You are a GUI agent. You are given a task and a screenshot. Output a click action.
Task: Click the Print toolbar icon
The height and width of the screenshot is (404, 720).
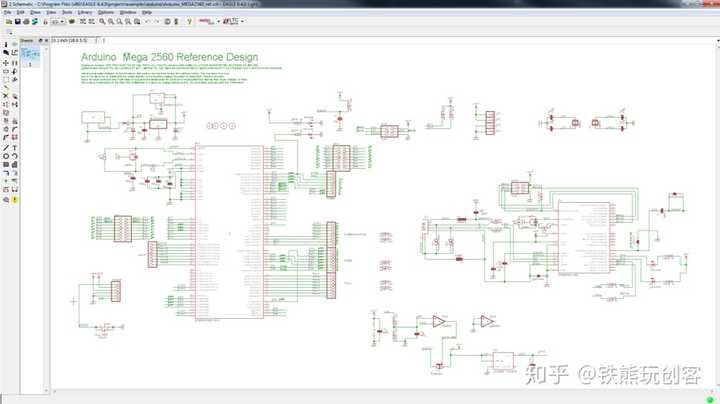pyautogui.click(x=26, y=21)
